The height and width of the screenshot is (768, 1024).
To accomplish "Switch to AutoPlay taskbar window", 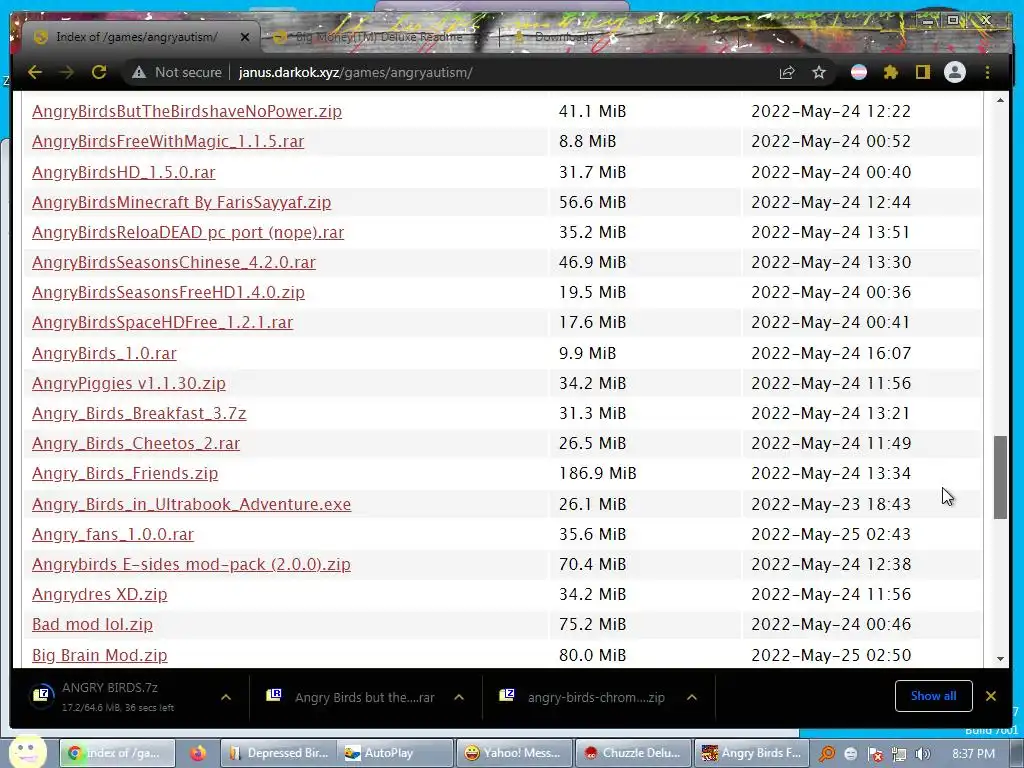I will coord(397,753).
